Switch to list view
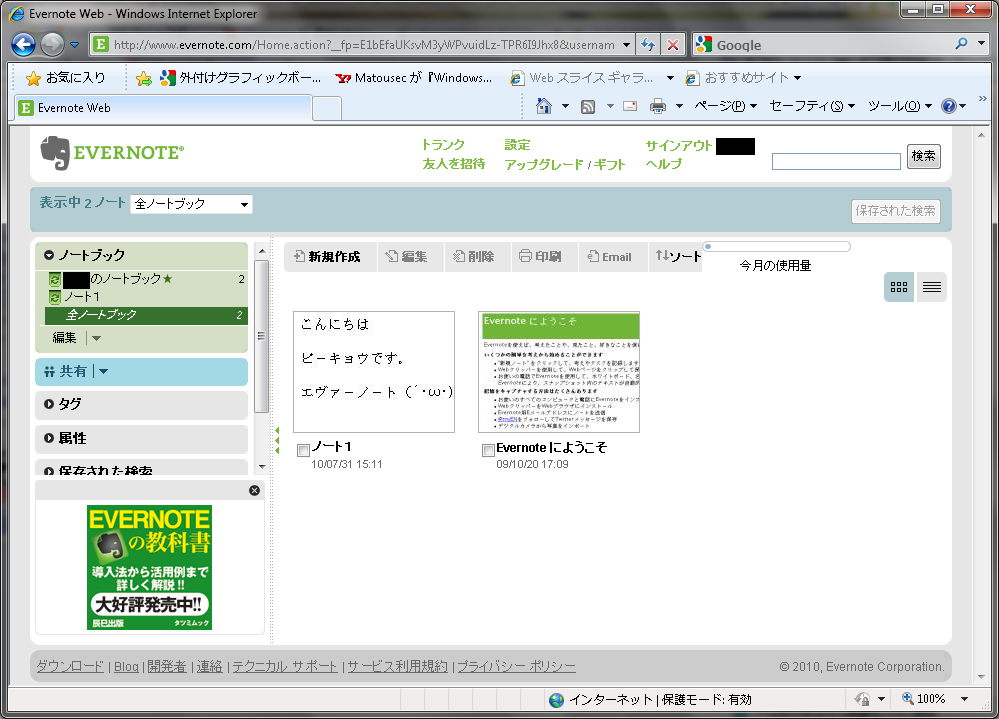The image size is (999, 719). pyautogui.click(x=931, y=287)
